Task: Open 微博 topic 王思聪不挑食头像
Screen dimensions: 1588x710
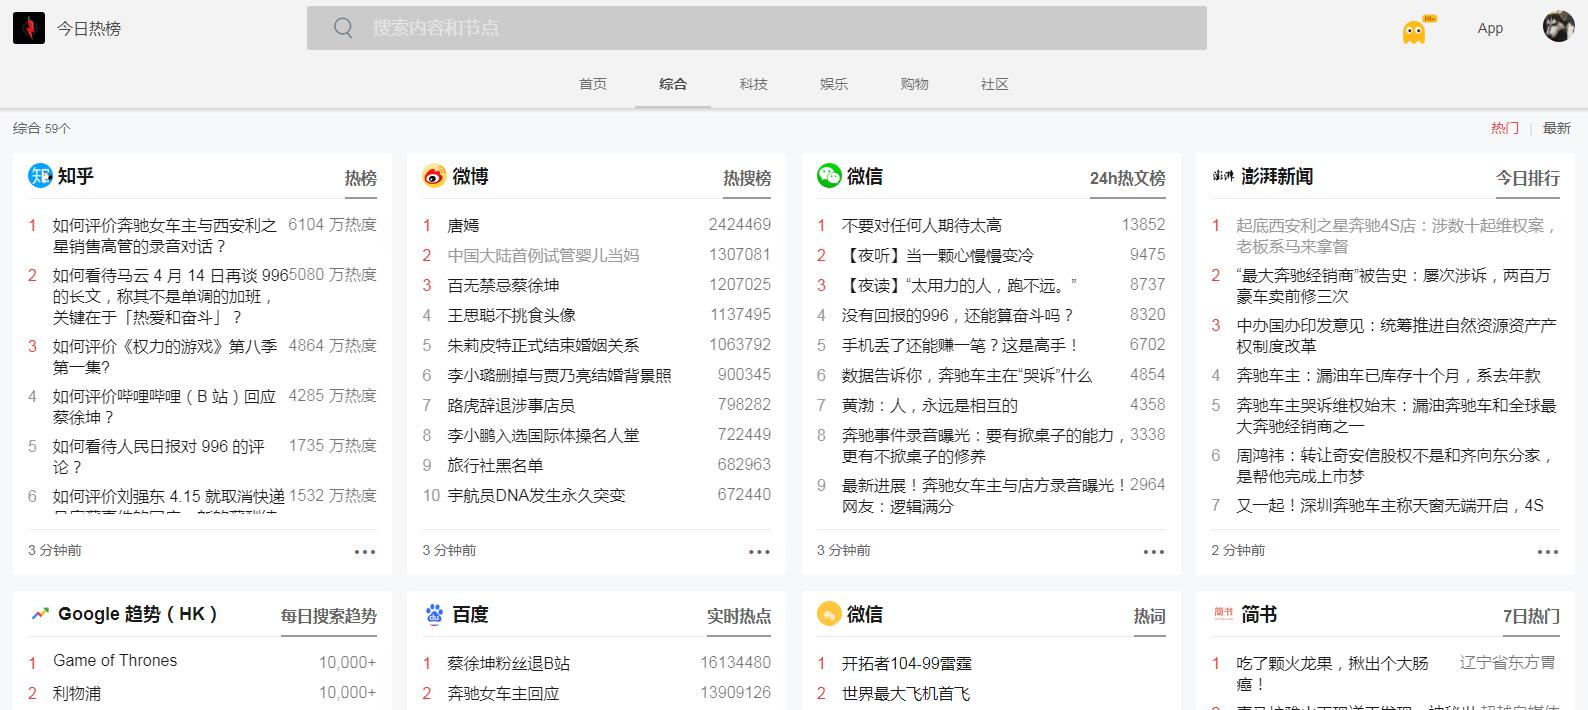Action: [512, 315]
